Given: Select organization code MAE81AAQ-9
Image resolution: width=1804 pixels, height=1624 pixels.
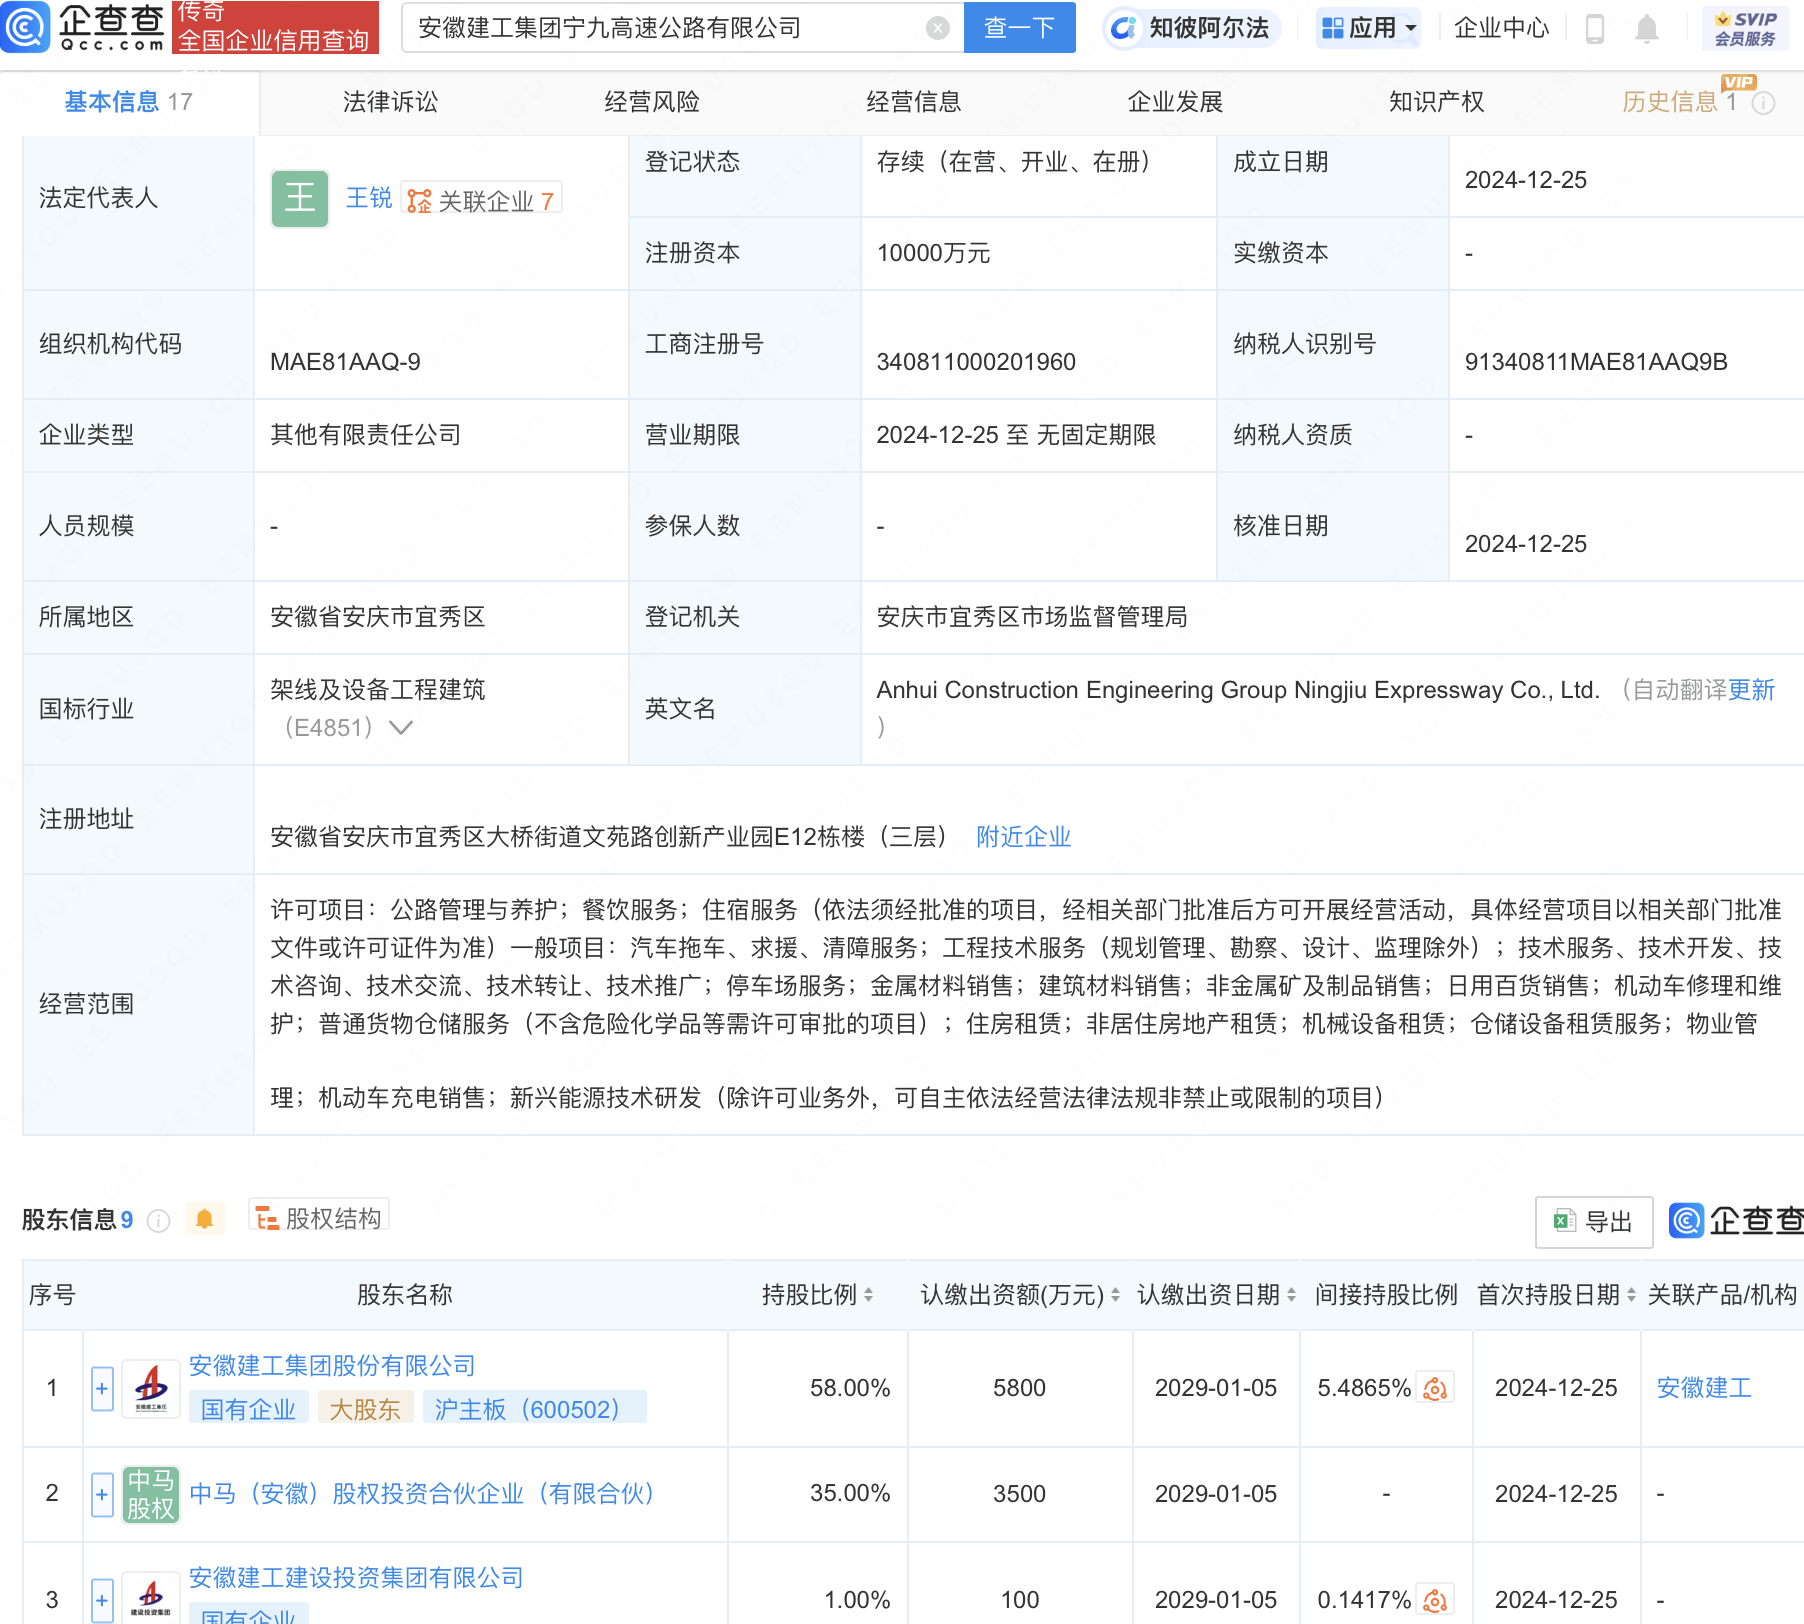Looking at the screenshot, I should 345,362.
